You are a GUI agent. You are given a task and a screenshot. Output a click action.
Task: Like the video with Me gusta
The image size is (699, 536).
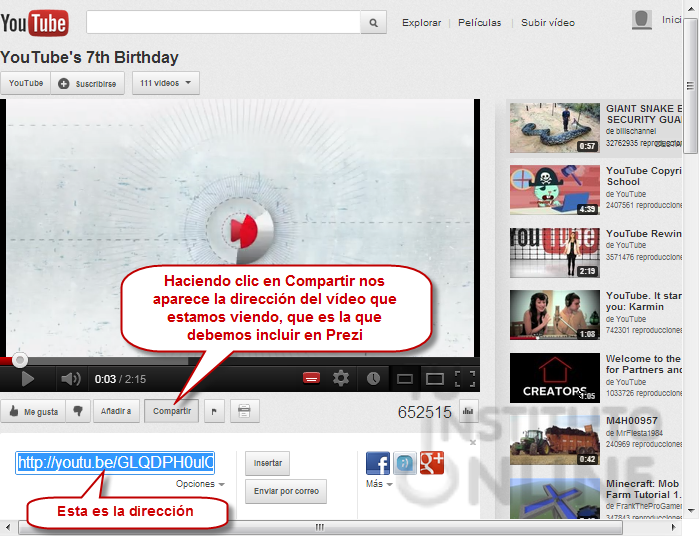(33, 411)
